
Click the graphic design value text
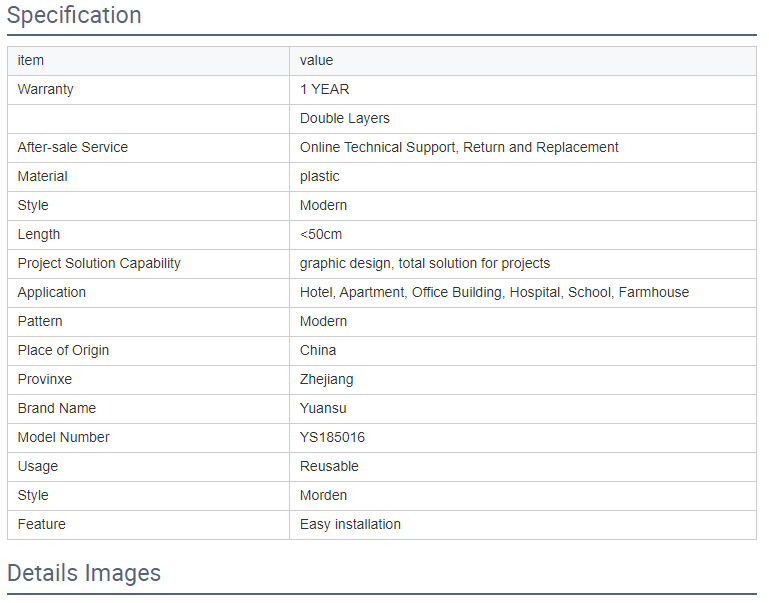425,264
